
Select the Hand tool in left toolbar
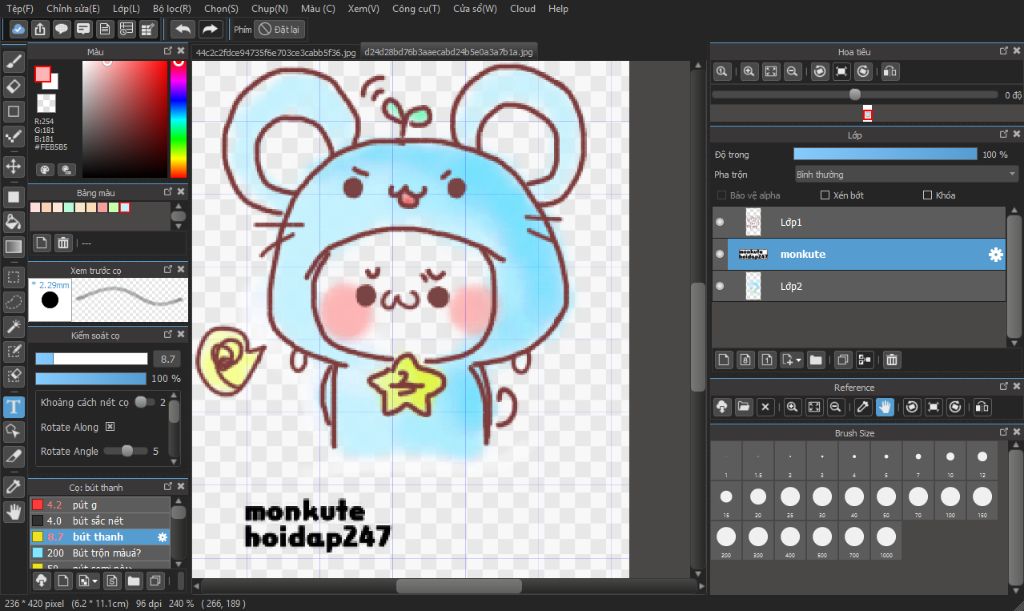(x=14, y=512)
